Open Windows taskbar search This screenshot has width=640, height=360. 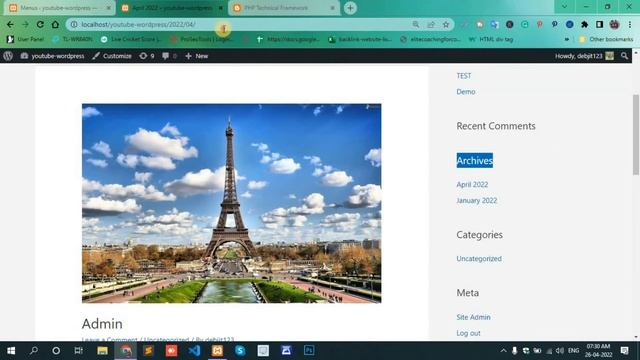(x=34, y=351)
